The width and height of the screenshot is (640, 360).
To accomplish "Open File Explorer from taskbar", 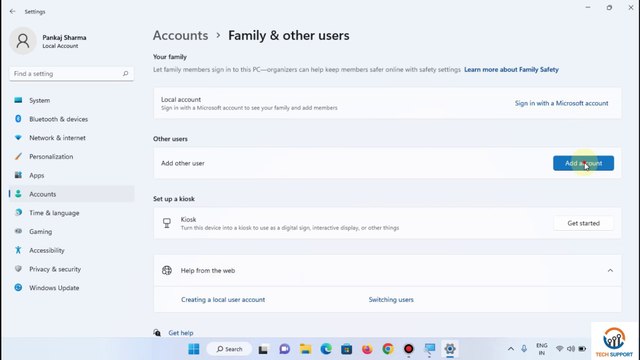I will click(305, 349).
